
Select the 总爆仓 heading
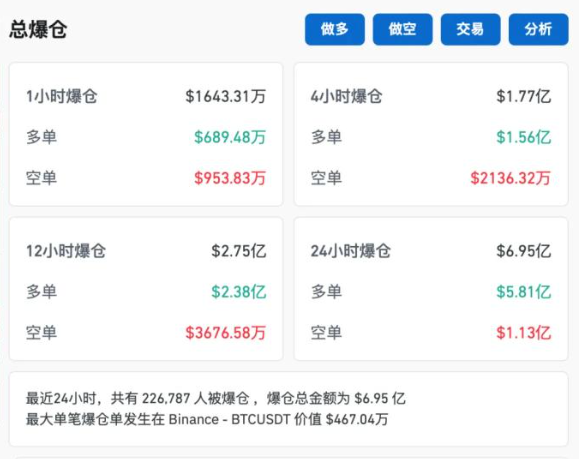pyautogui.click(x=38, y=30)
